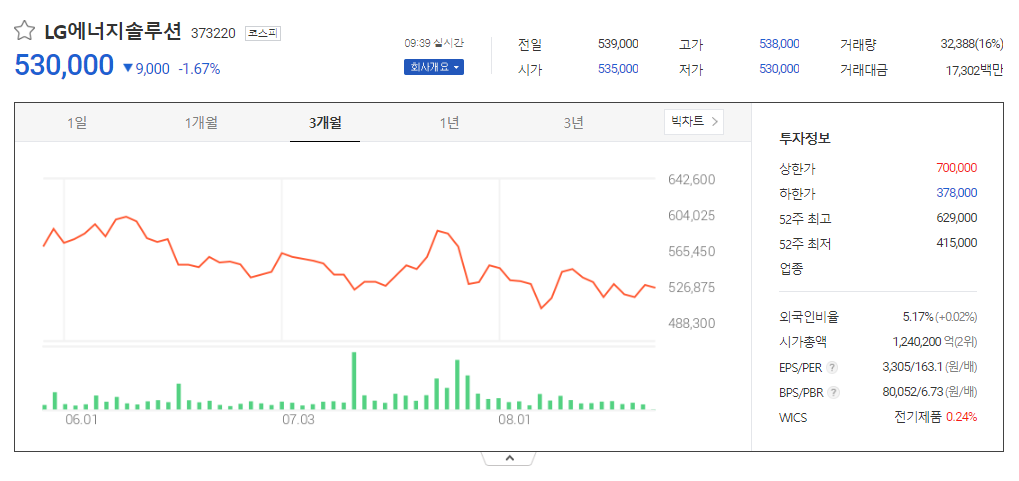The height and width of the screenshot is (481, 1019).
Task: Open the 빅차트 full chart view
Action: point(693,122)
